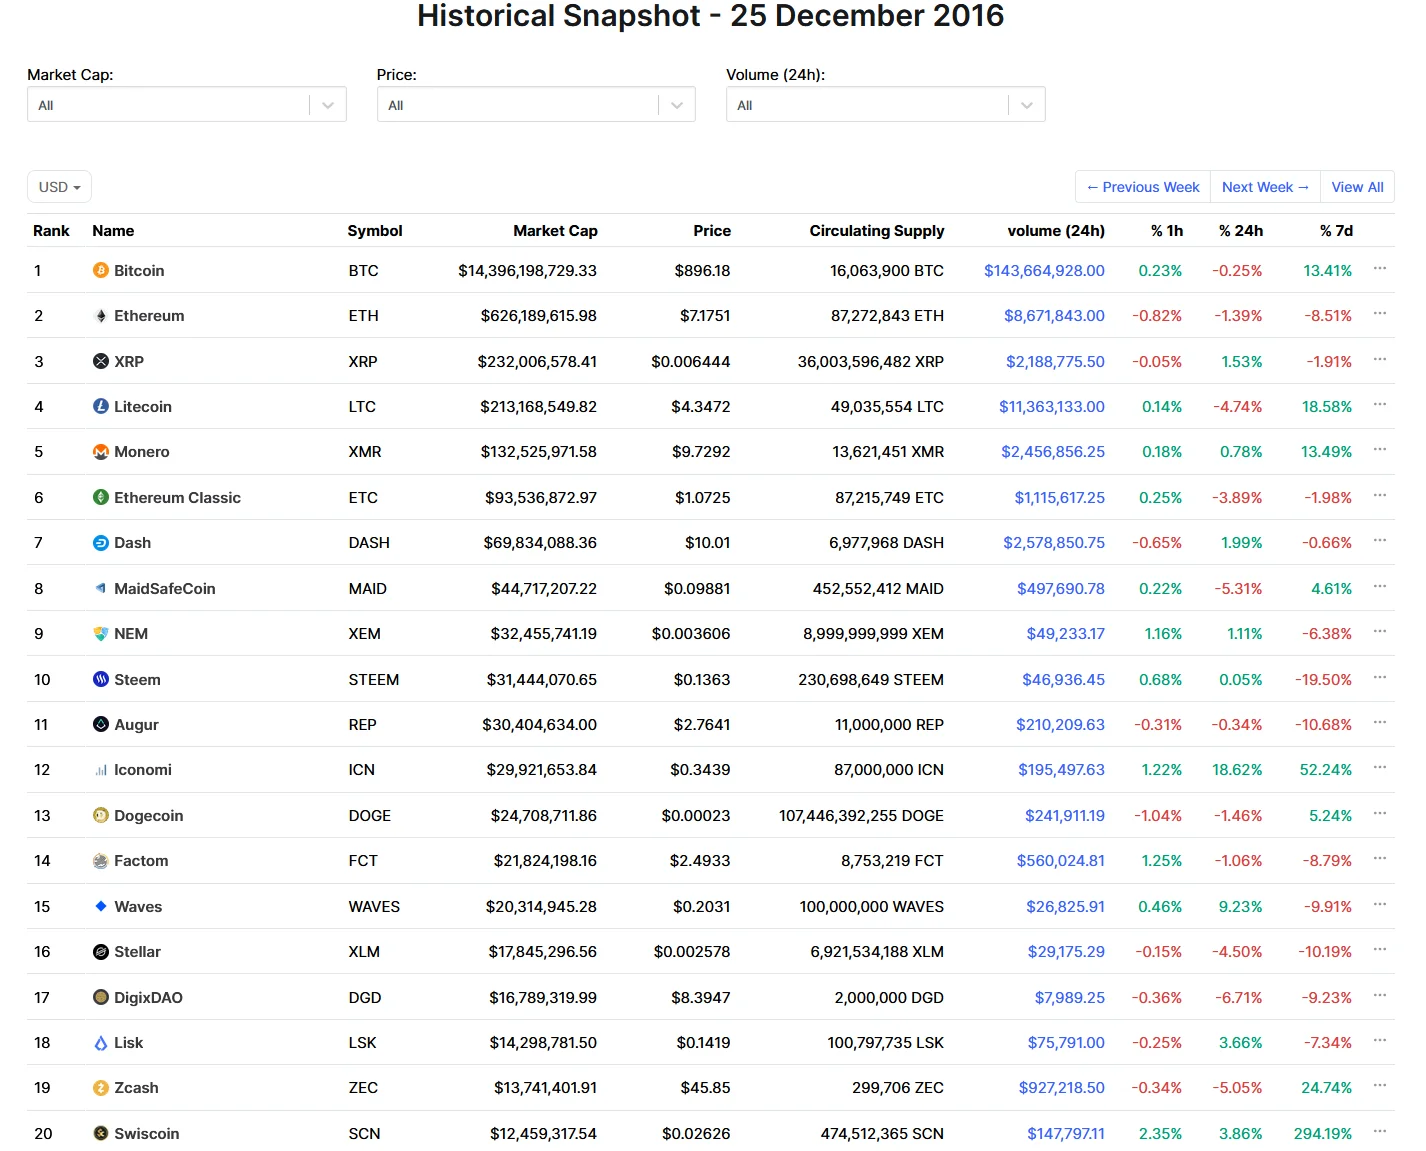The image size is (1426, 1151).
Task: Click the View All button
Action: point(1357,187)
